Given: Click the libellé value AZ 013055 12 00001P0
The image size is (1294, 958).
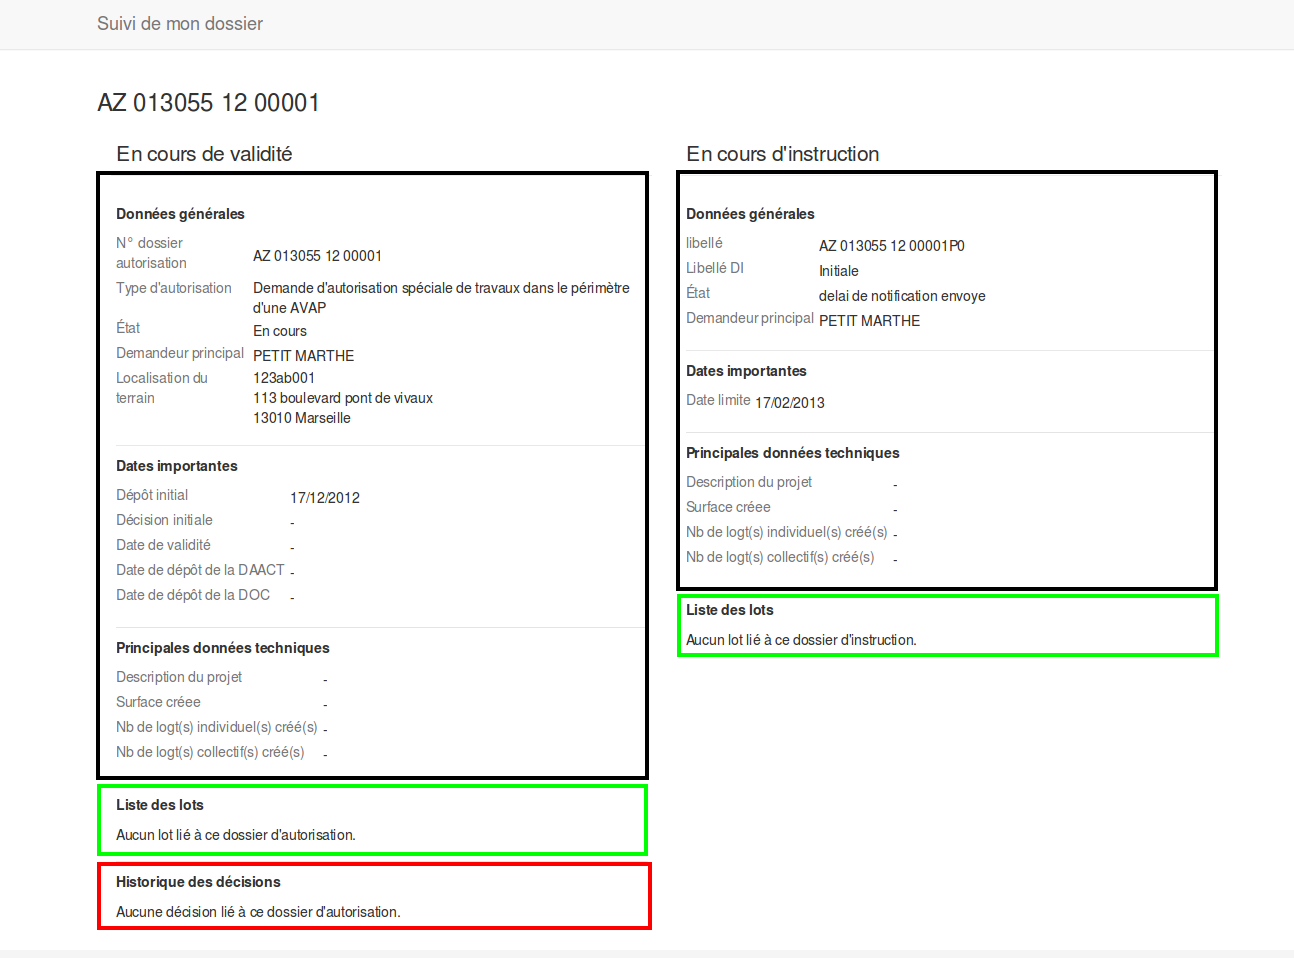Looking at the screenshot, I should (x=891, y=246).
